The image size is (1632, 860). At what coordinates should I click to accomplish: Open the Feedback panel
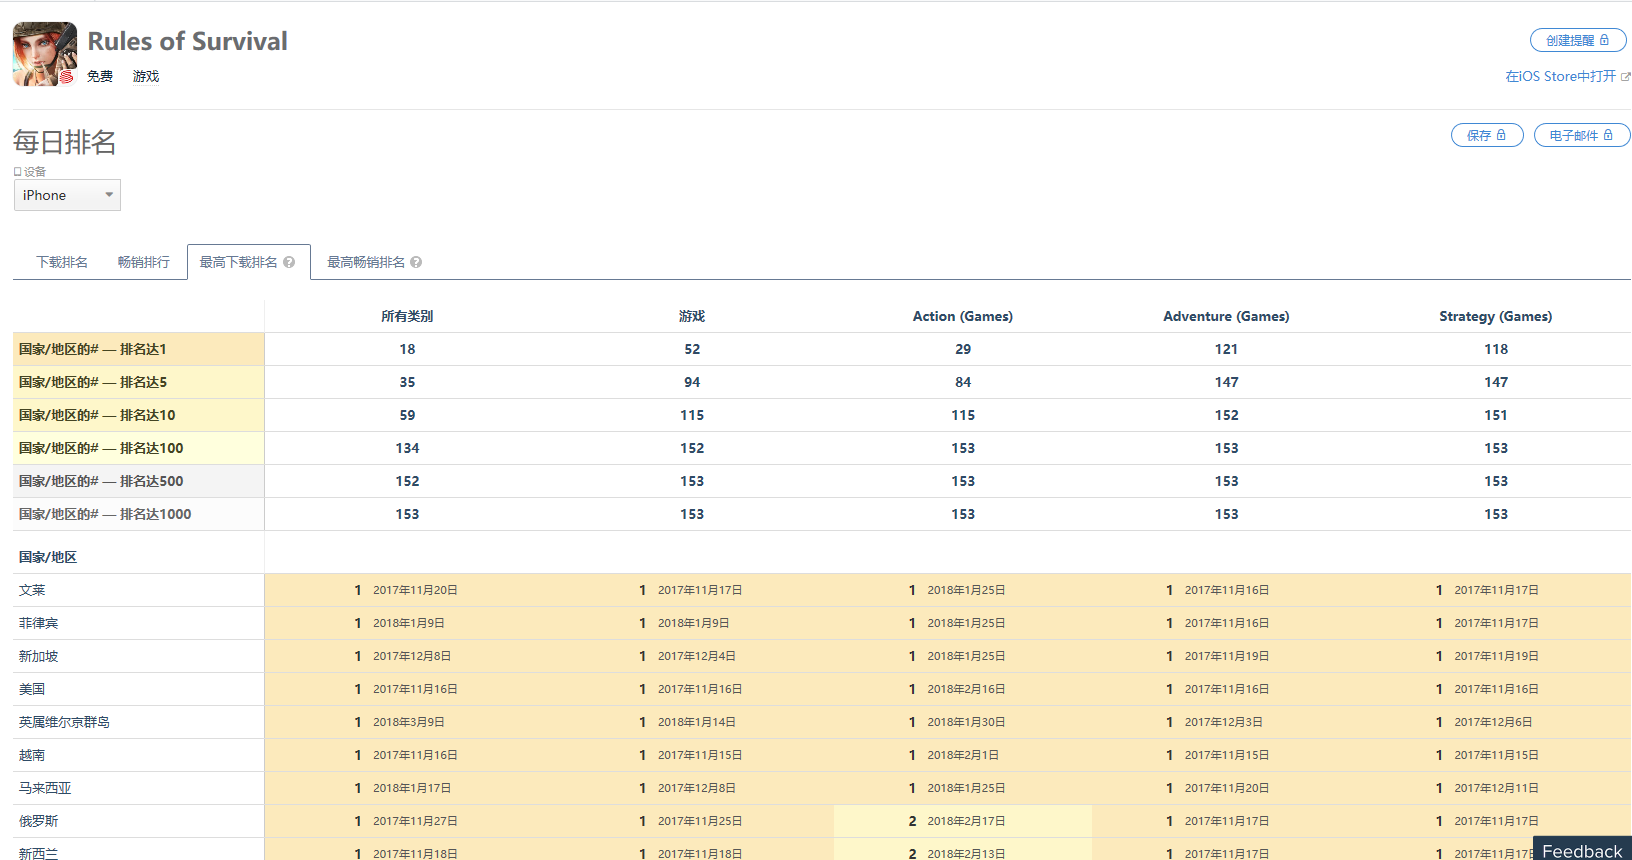pos(1582,850)
